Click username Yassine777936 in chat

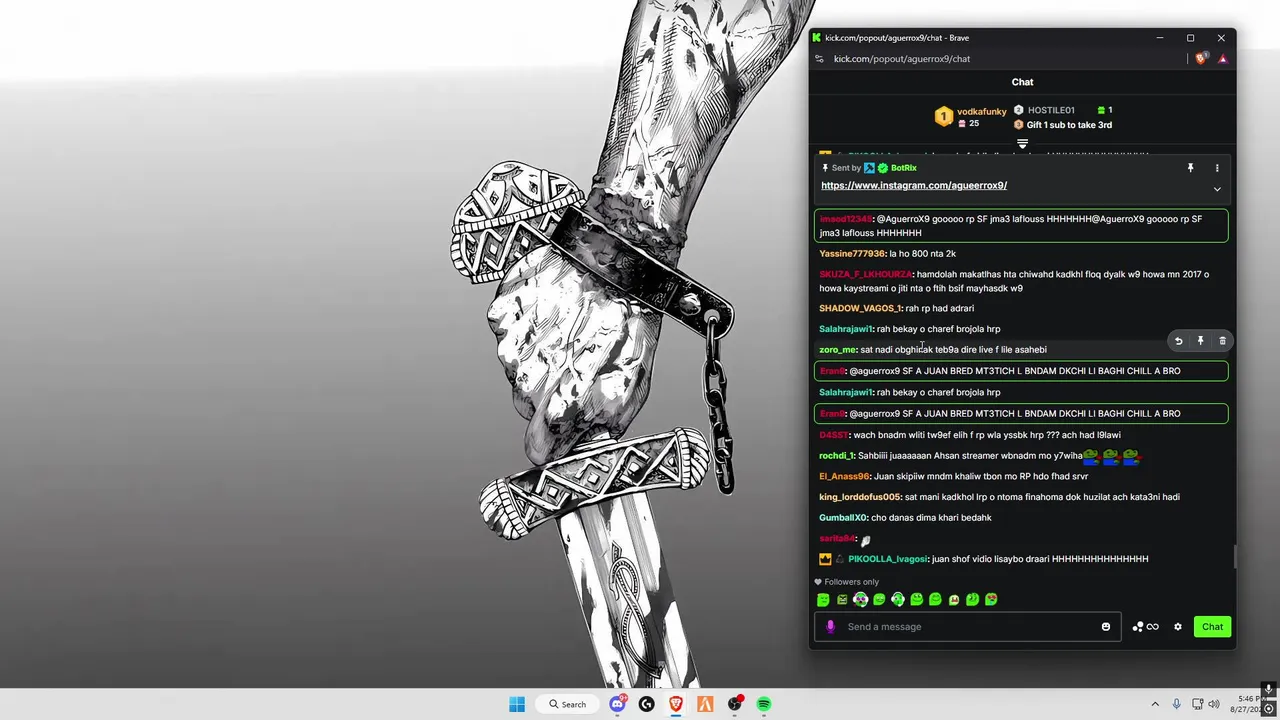click(x=852, y=254)
